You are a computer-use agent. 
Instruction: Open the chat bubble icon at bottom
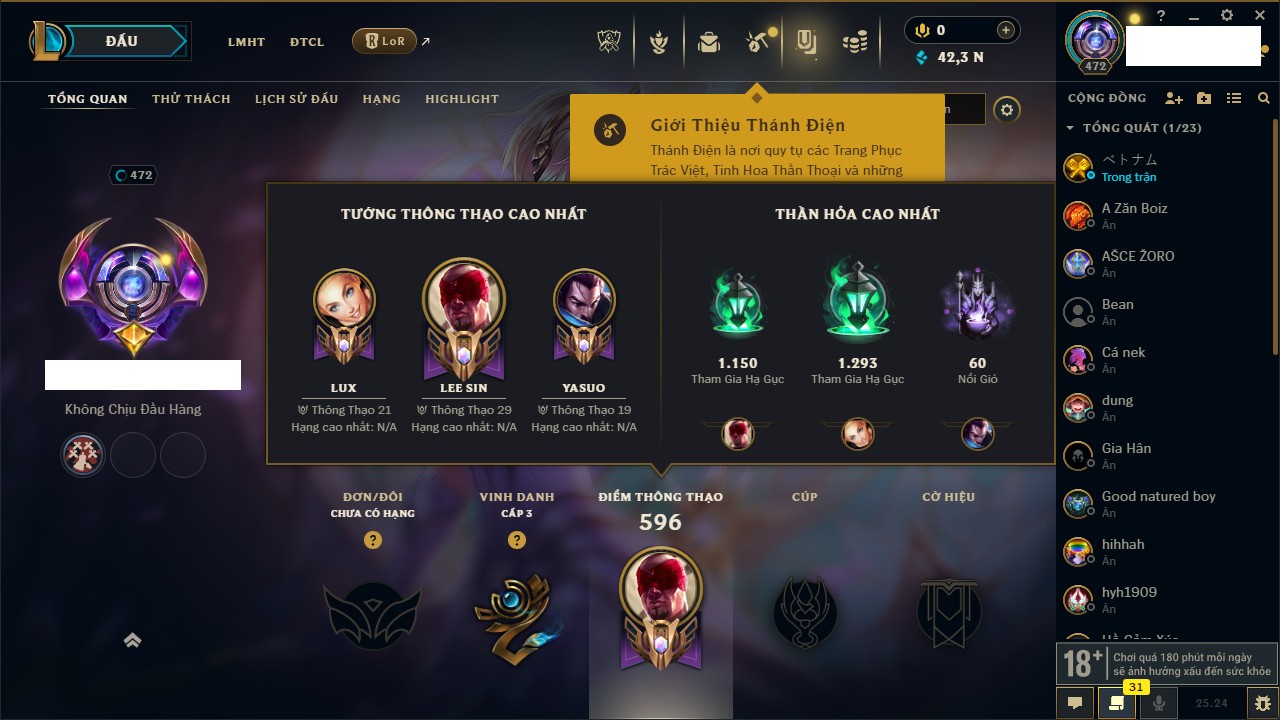coord(1075,703)
